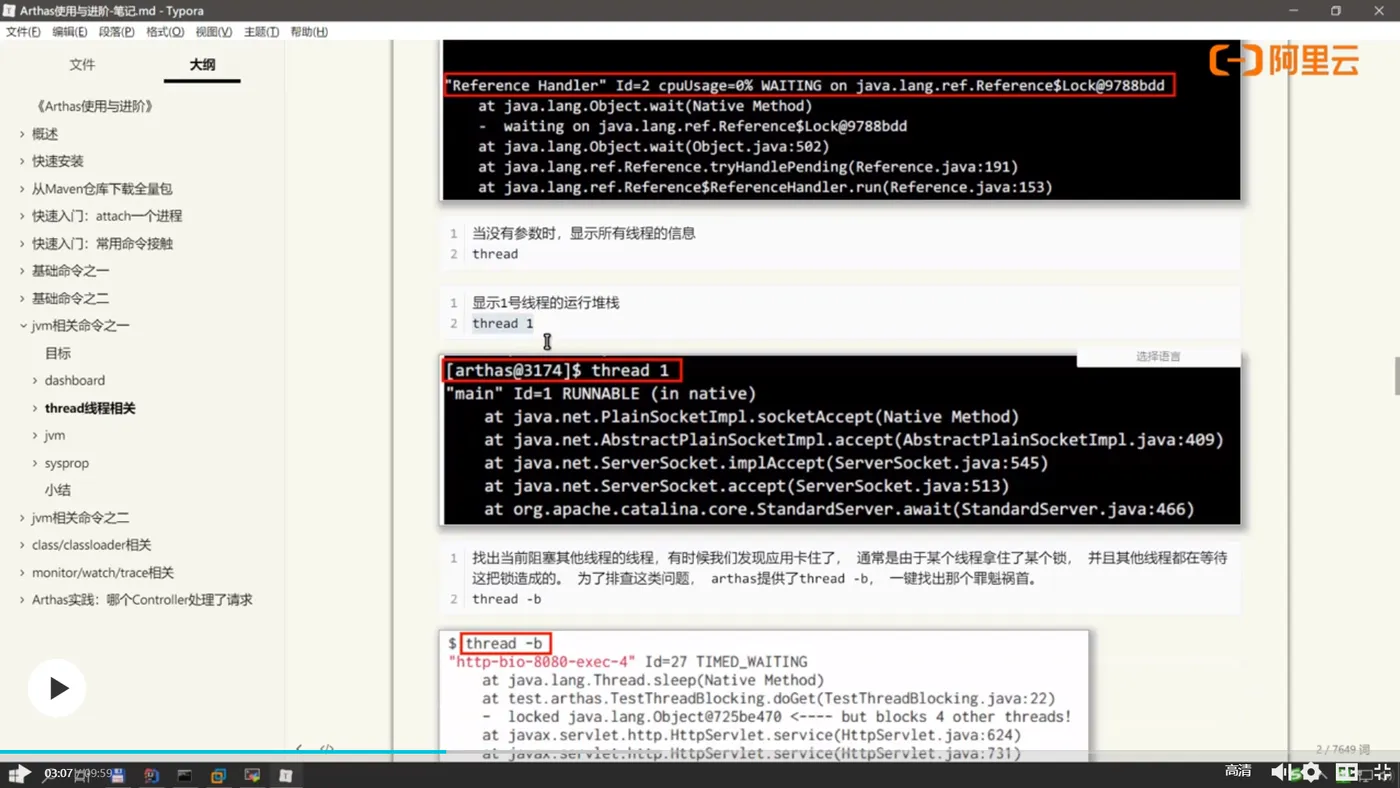Click the 'thread 1' code line
This screenshot has width=1400, height=788.
[x=502, y=323]
